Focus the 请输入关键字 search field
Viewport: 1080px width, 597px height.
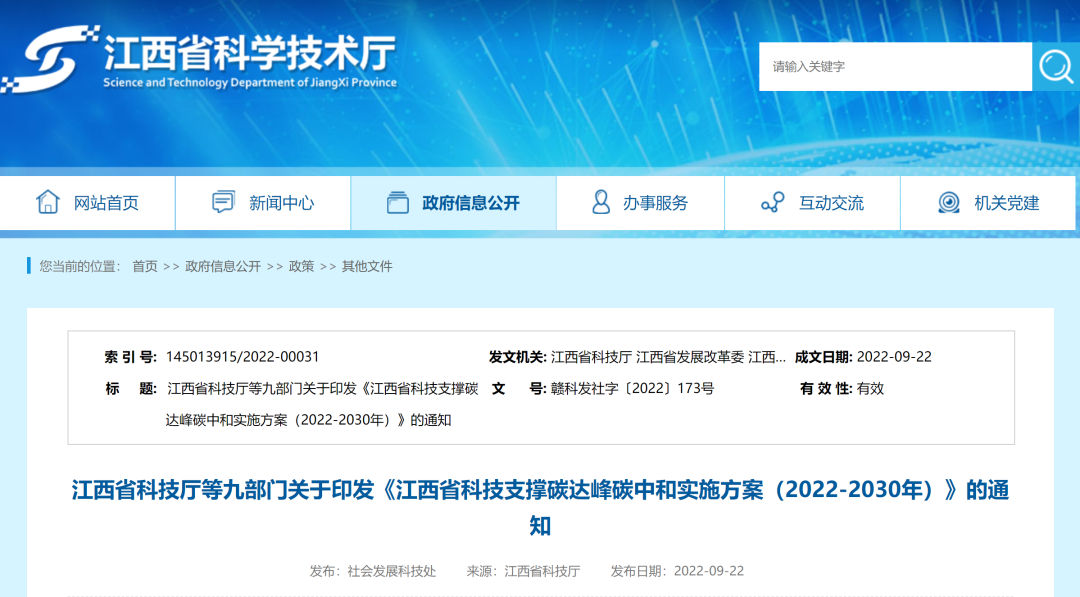coord(894,67)
